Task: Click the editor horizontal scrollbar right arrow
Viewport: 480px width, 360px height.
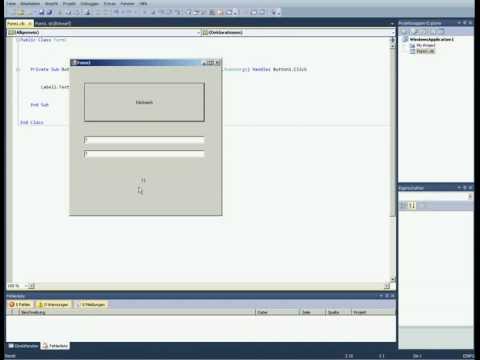Action: tap(387, 286)
